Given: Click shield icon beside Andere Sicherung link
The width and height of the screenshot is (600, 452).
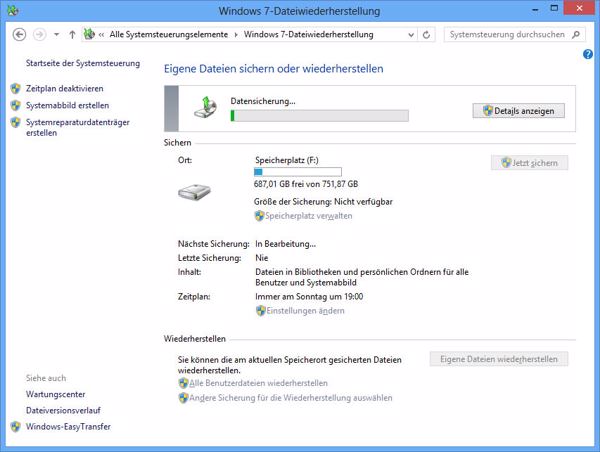Looking at the screenshot, I should (183, 398).
